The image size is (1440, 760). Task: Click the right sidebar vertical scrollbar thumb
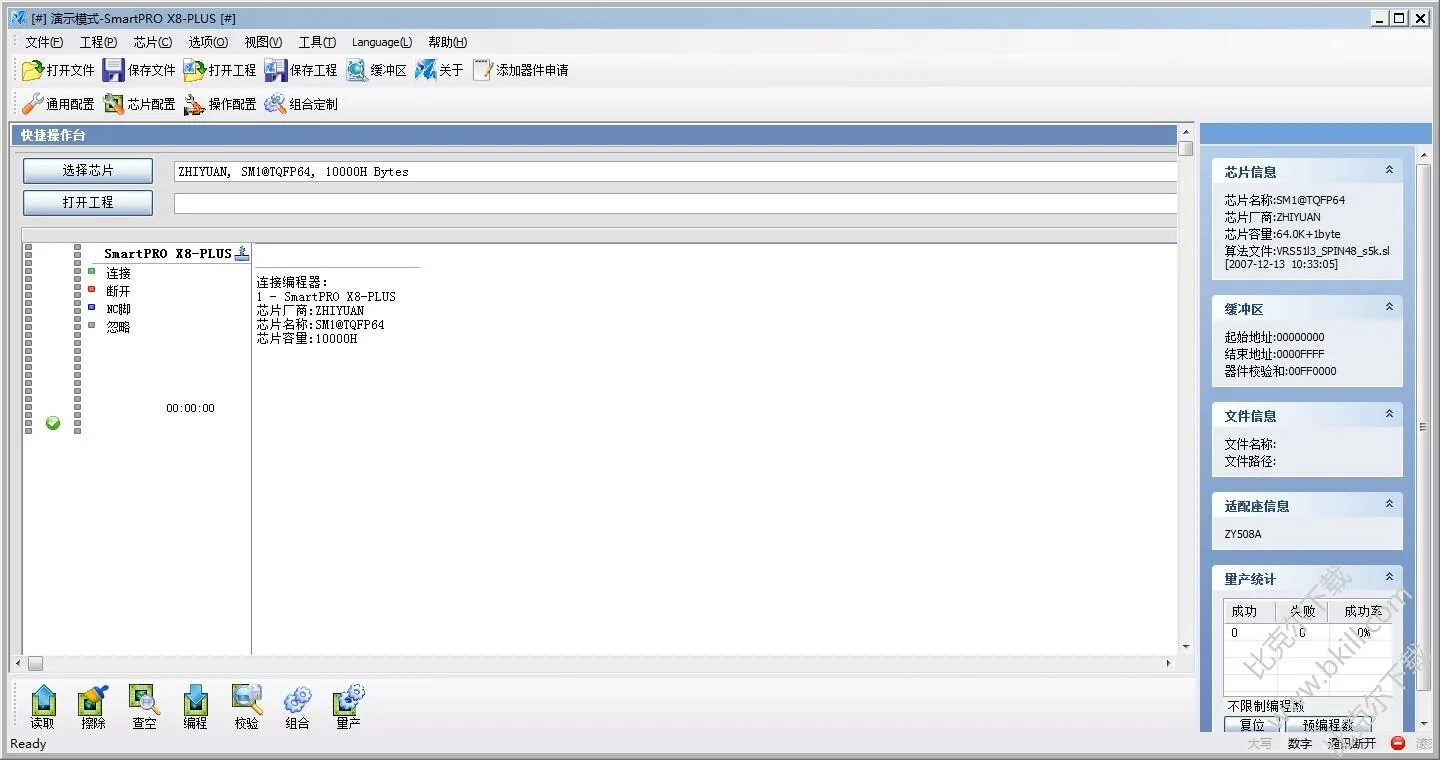tap(1424, 426)
